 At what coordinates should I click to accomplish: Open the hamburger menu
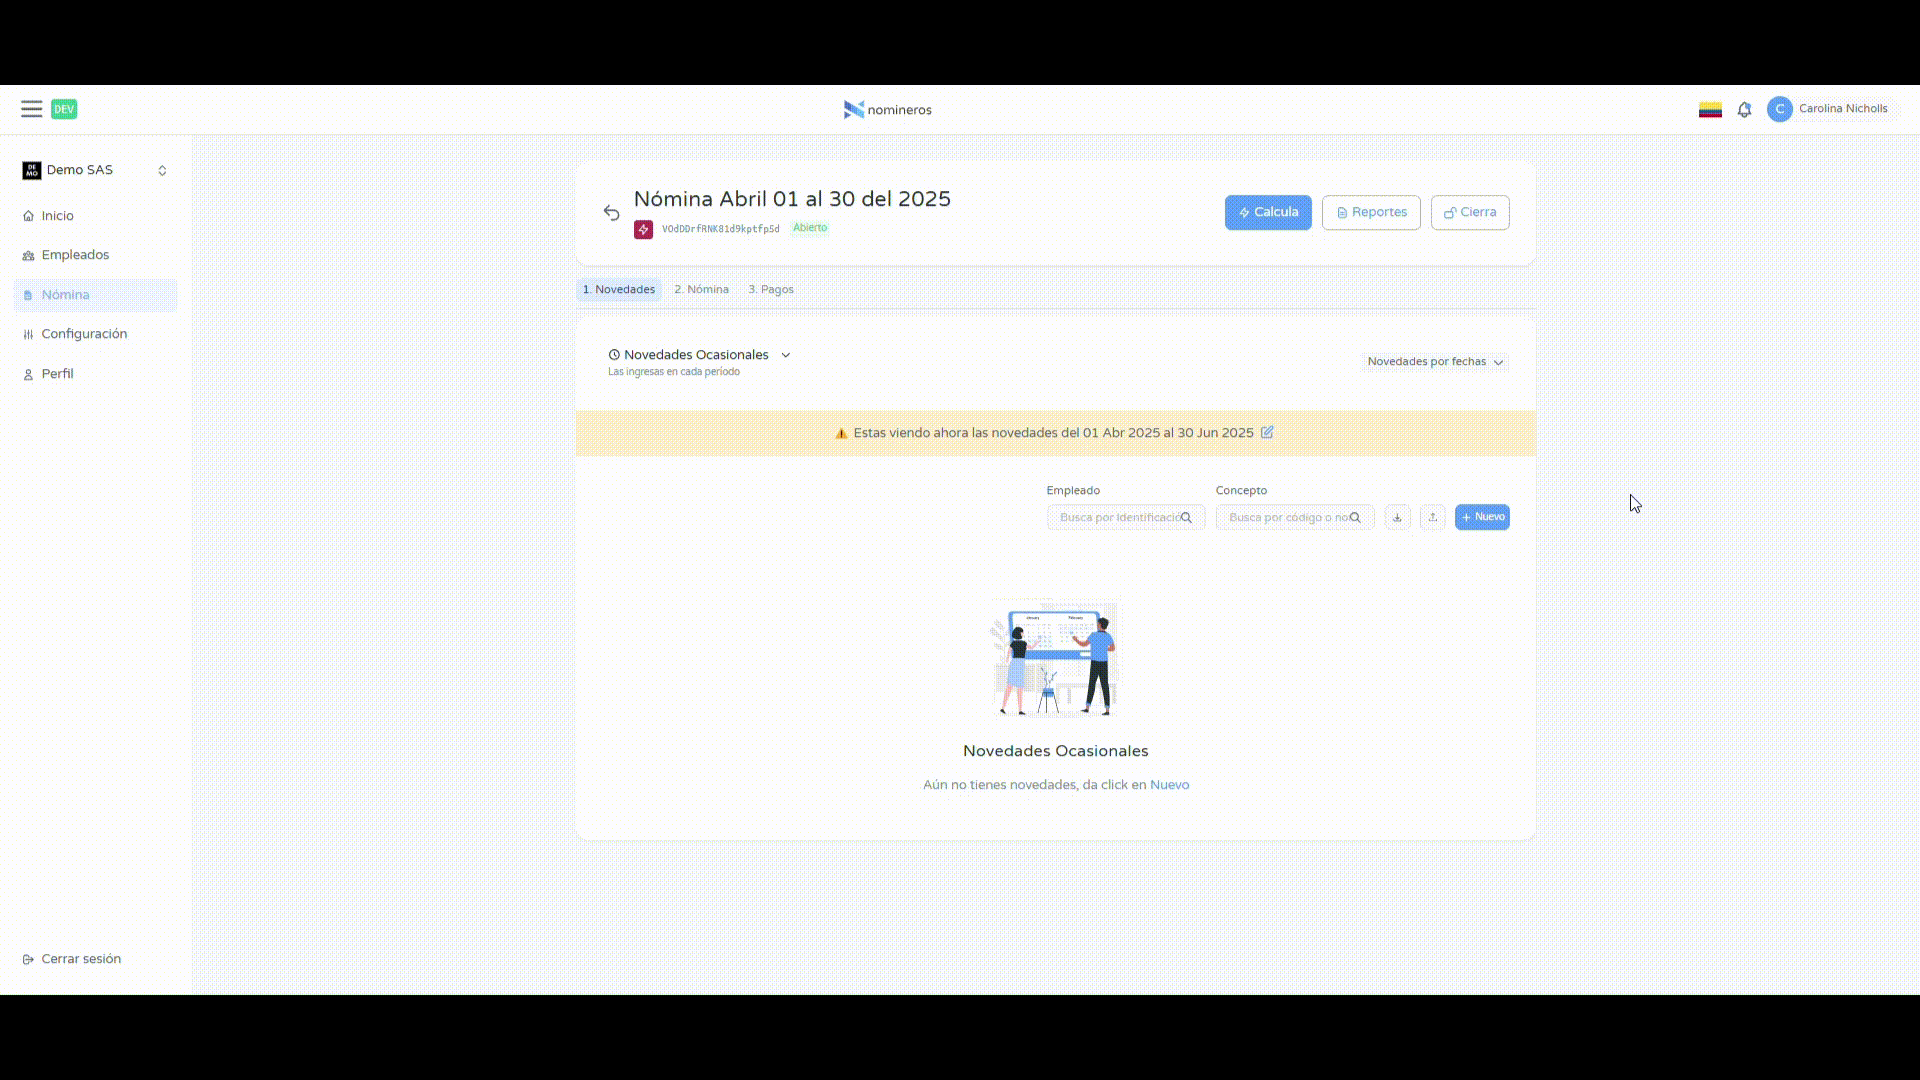point(31,109)
